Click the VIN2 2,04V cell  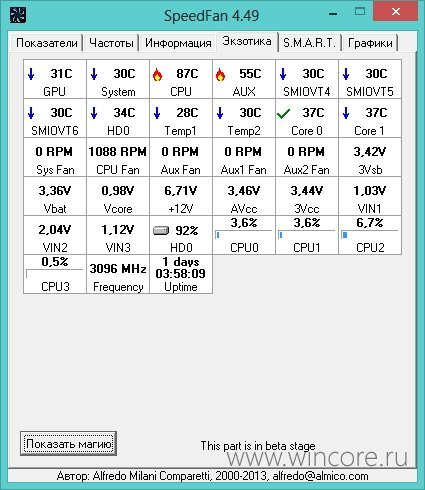(55, 235)
